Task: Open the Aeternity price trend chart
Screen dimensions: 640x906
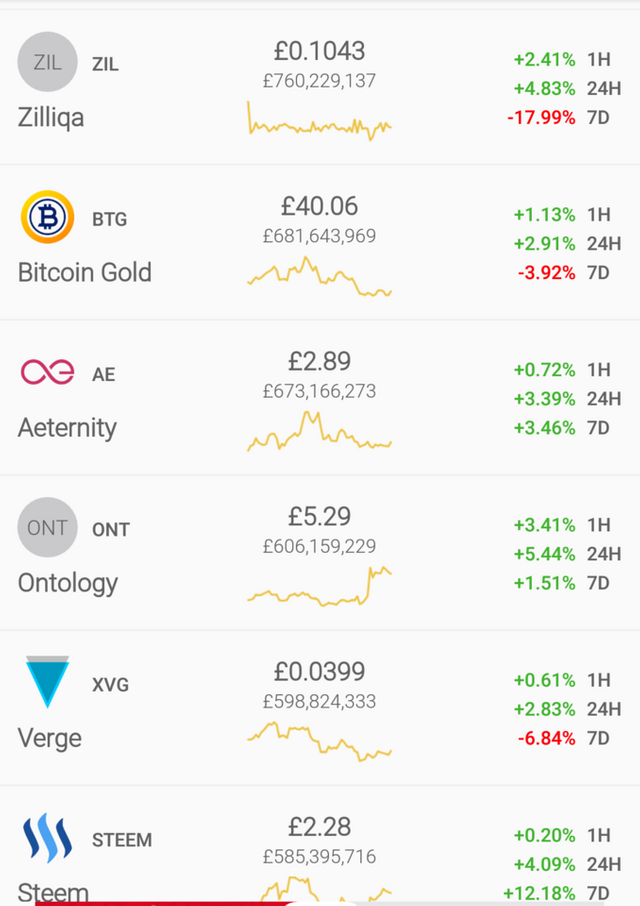Action: click(x=319, y=431)
